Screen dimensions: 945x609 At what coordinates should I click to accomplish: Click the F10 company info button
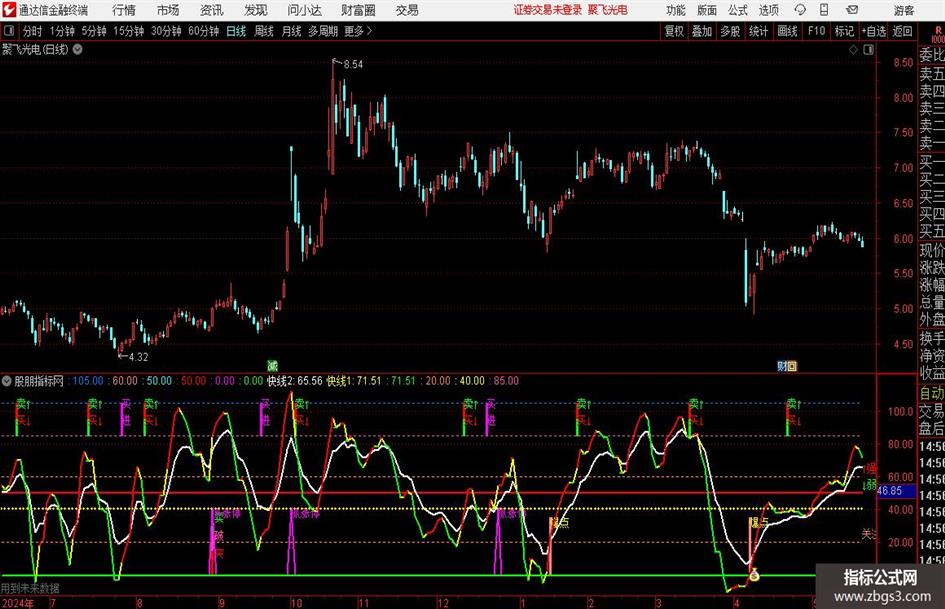click(817, 31)
